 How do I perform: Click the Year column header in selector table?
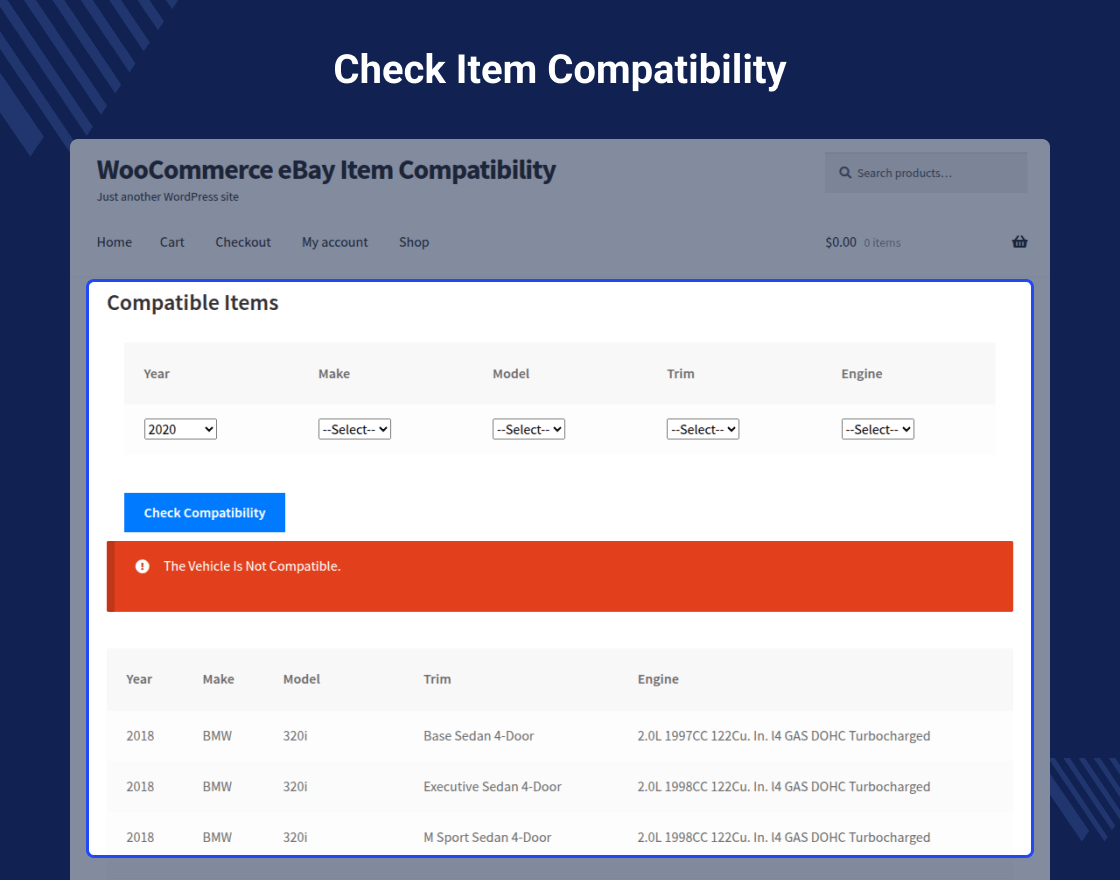pos(156,374)
